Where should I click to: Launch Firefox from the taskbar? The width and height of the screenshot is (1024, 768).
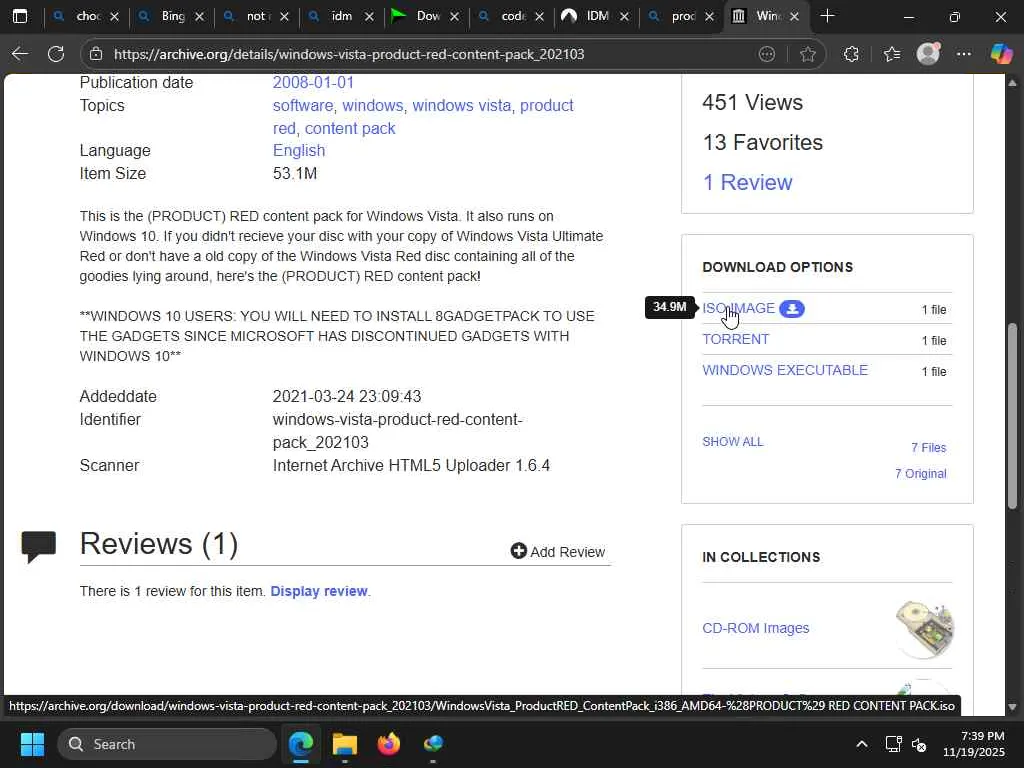click(x=389, y=744)
